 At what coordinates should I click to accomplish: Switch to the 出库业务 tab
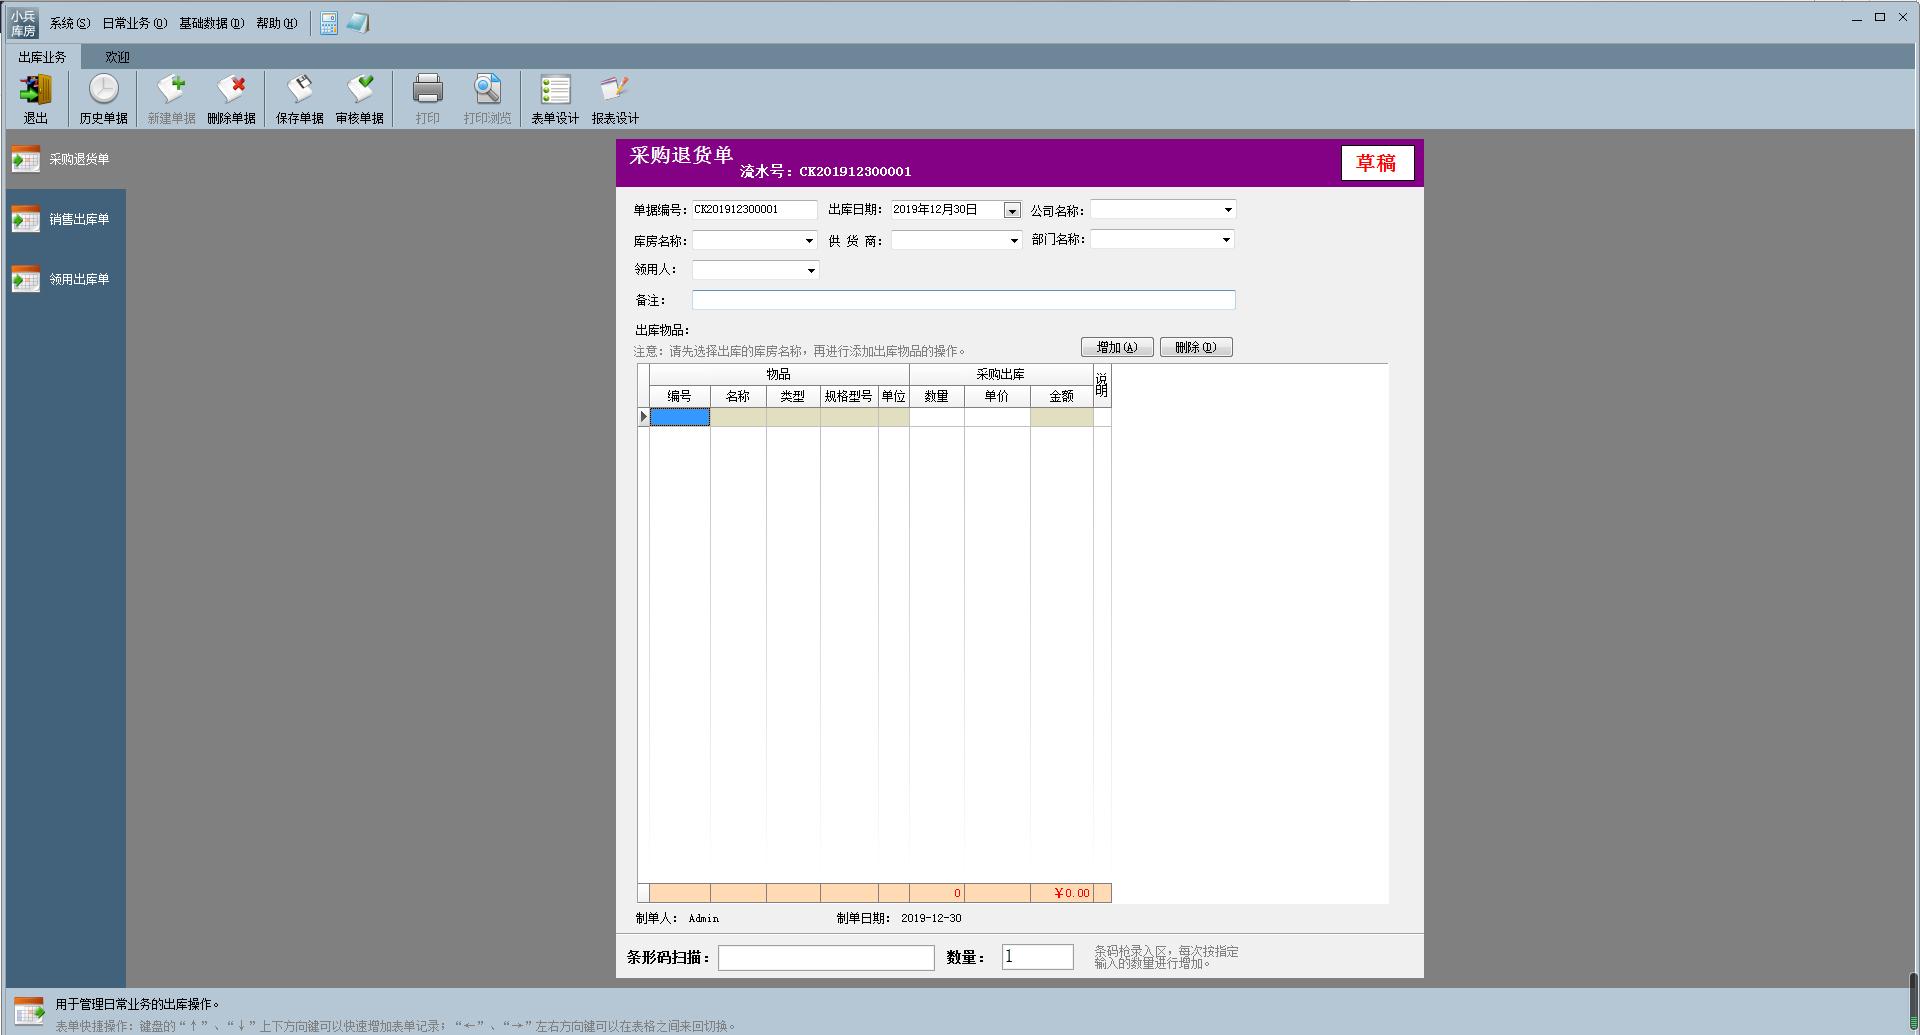[42, 57]
